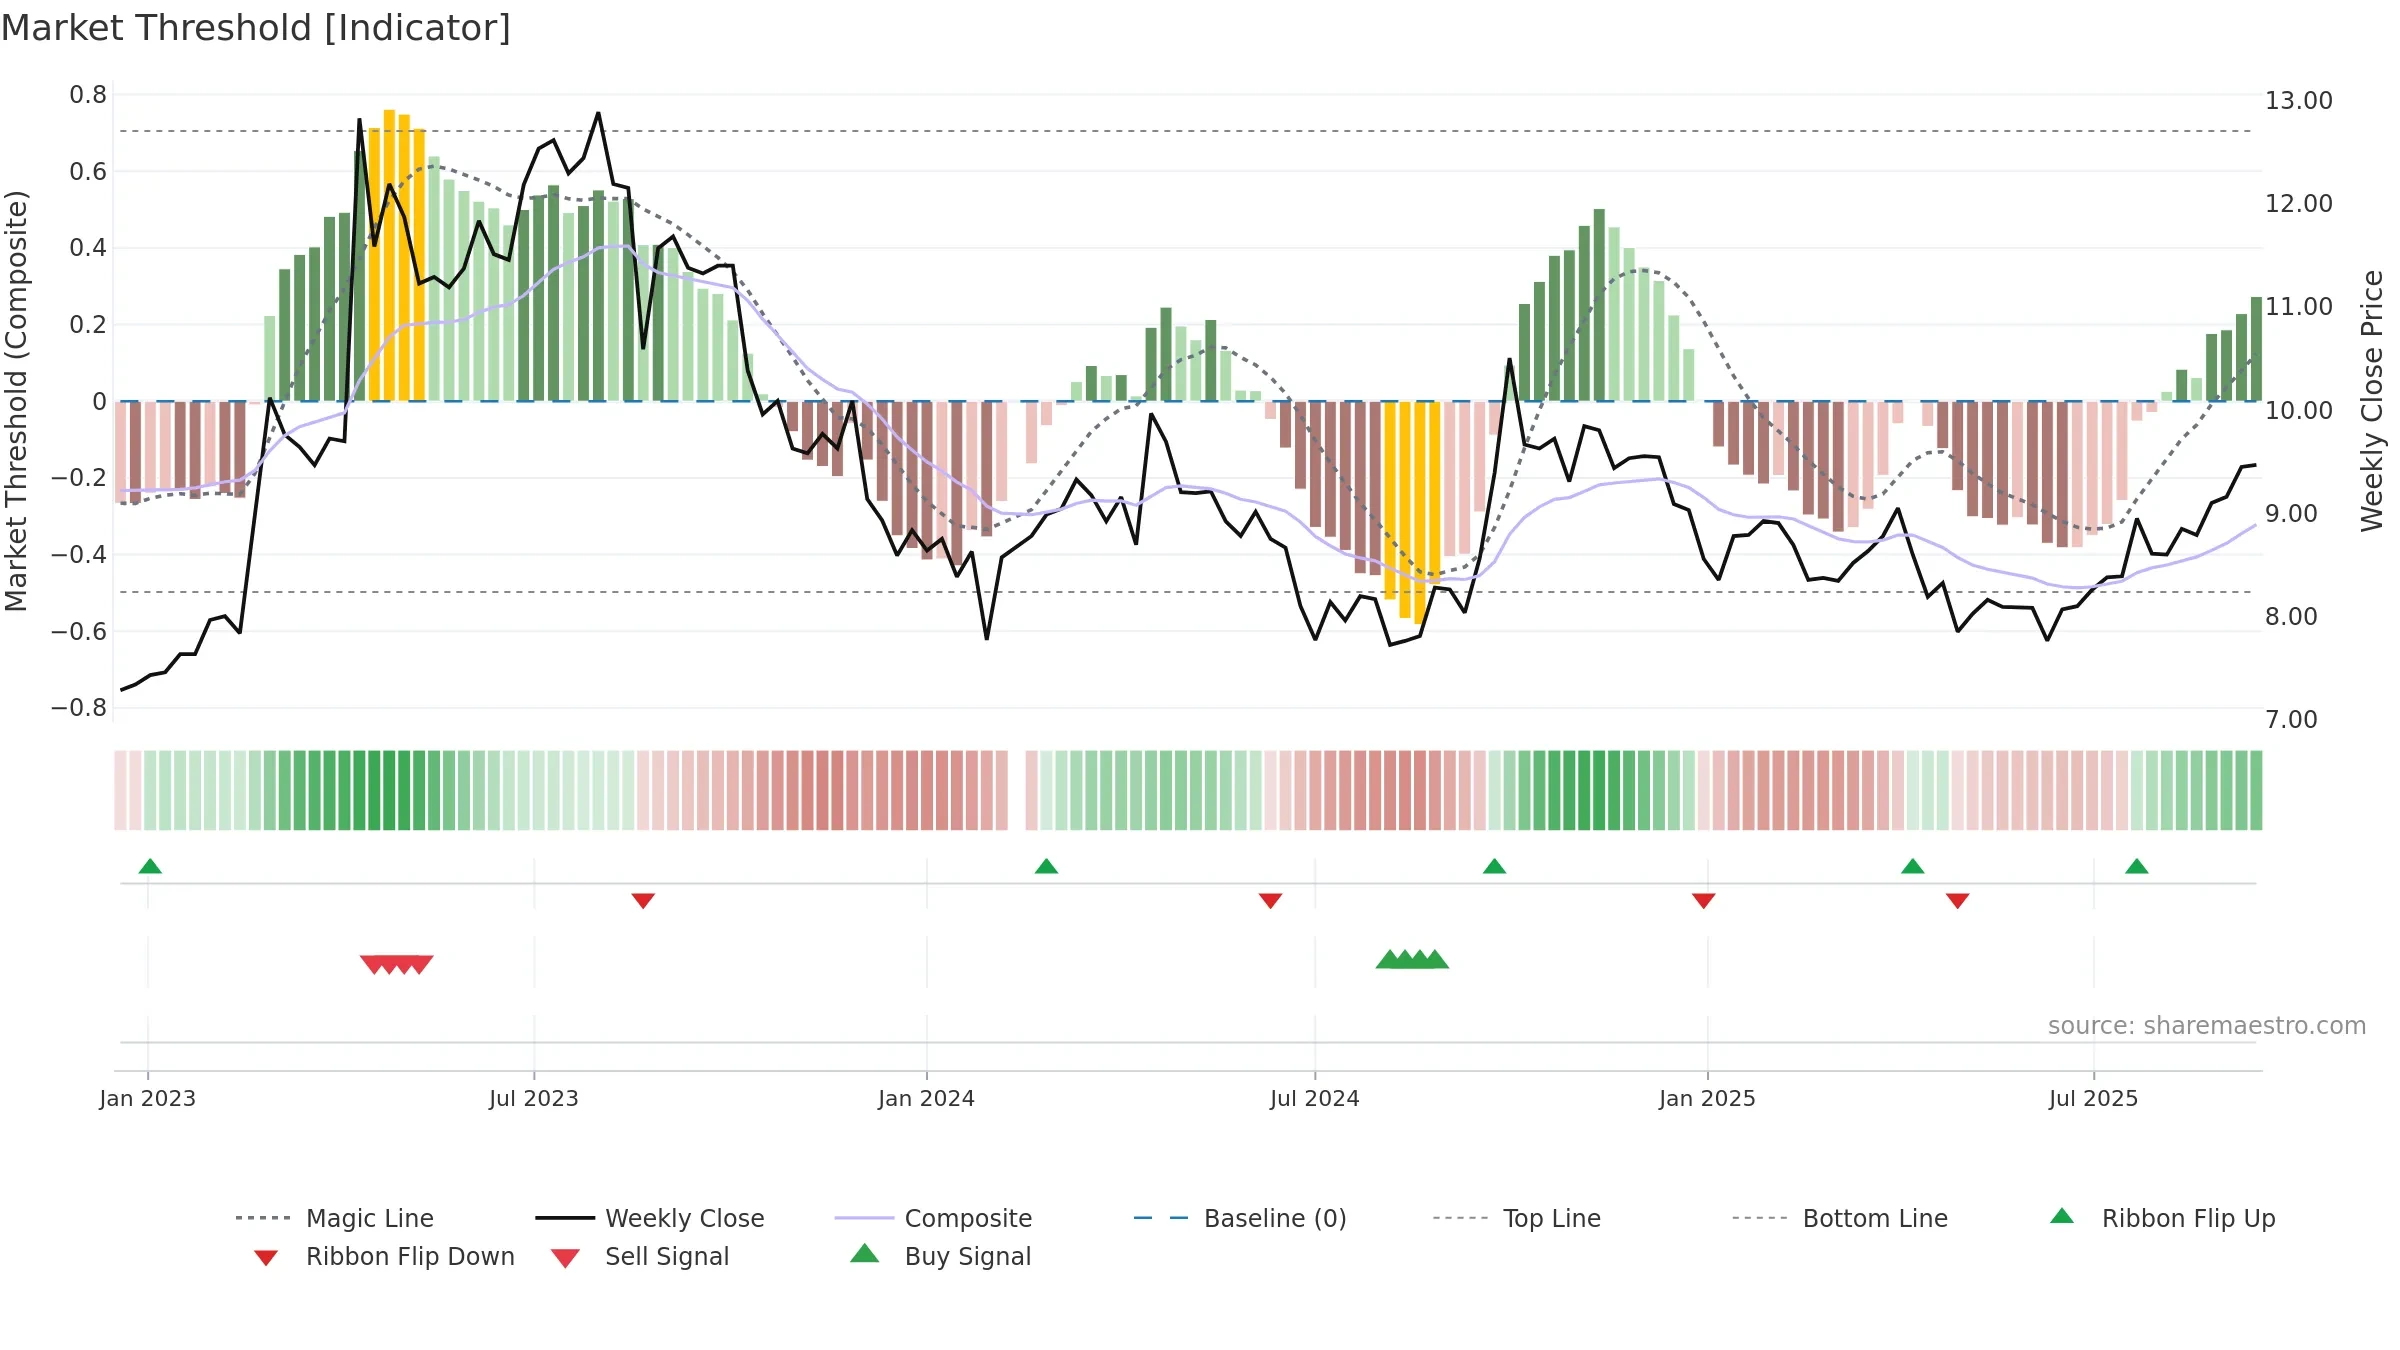Image resolution: width=2400 pixels, height=1350 pixels.
Task: Click the Market Threshold (Composite) axis title
Action: pos(16,401)
